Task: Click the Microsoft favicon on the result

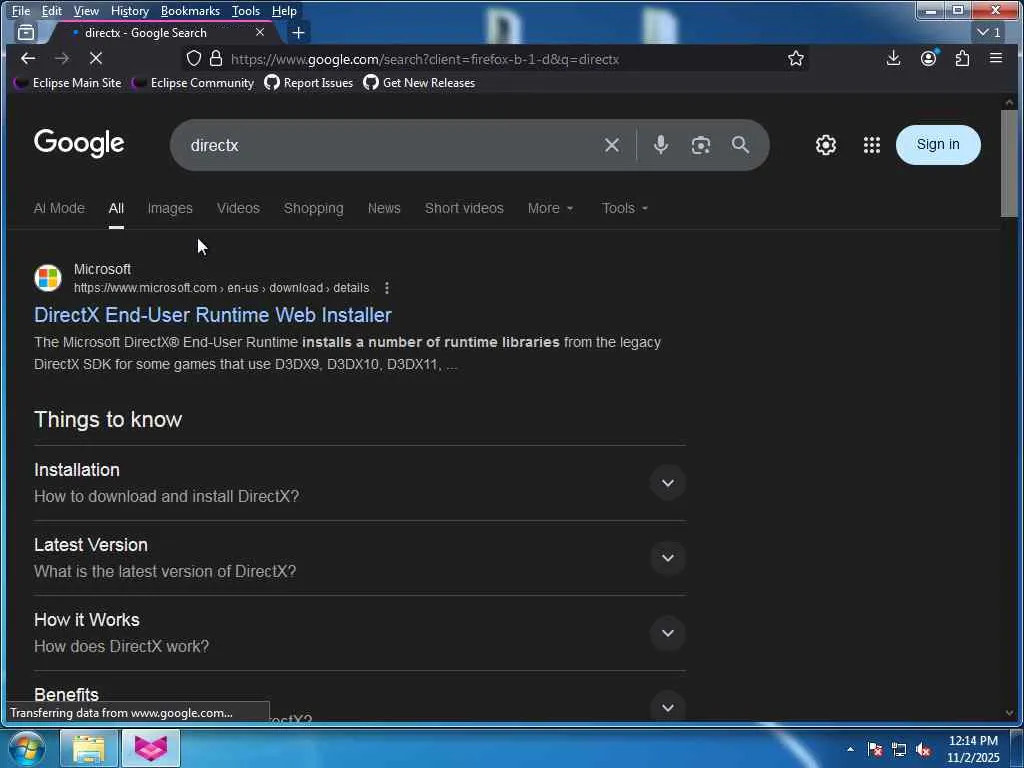Action: [48, 278]
